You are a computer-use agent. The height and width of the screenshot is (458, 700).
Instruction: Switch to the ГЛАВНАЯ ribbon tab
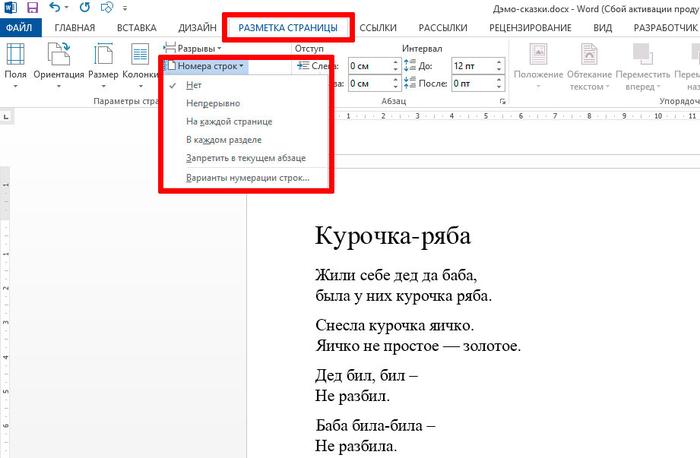pyautogui.click(x=75, y=27)
